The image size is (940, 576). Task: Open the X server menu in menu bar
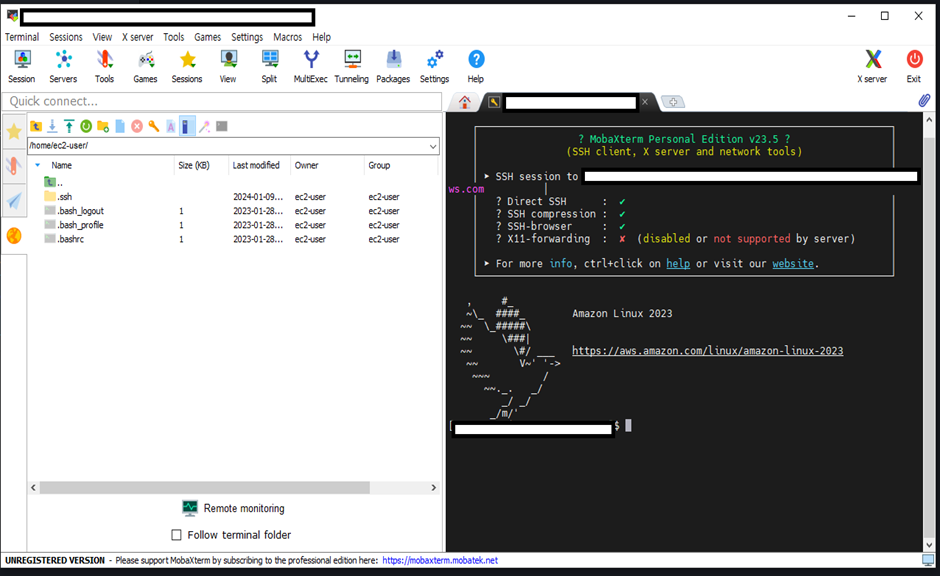pos(138,37)
